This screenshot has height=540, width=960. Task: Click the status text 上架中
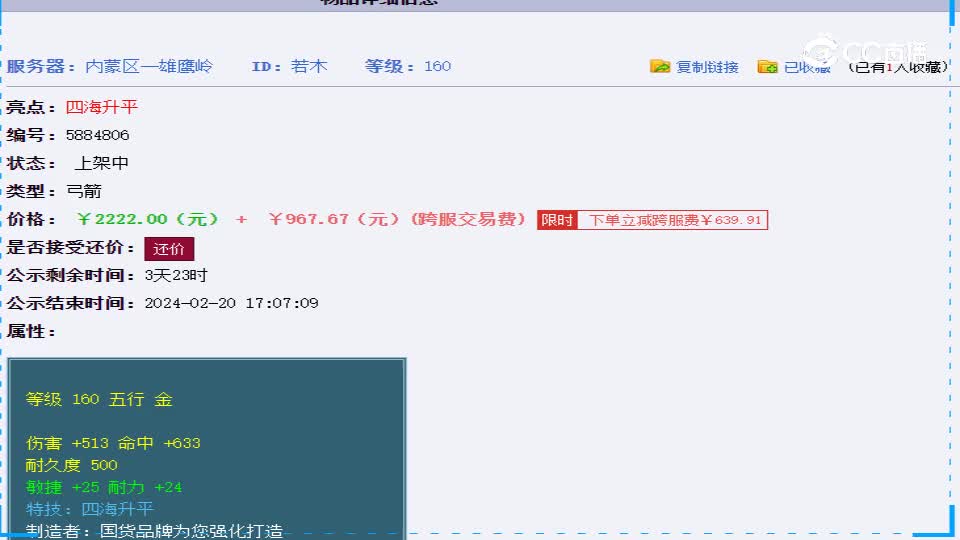click(102, 163)
